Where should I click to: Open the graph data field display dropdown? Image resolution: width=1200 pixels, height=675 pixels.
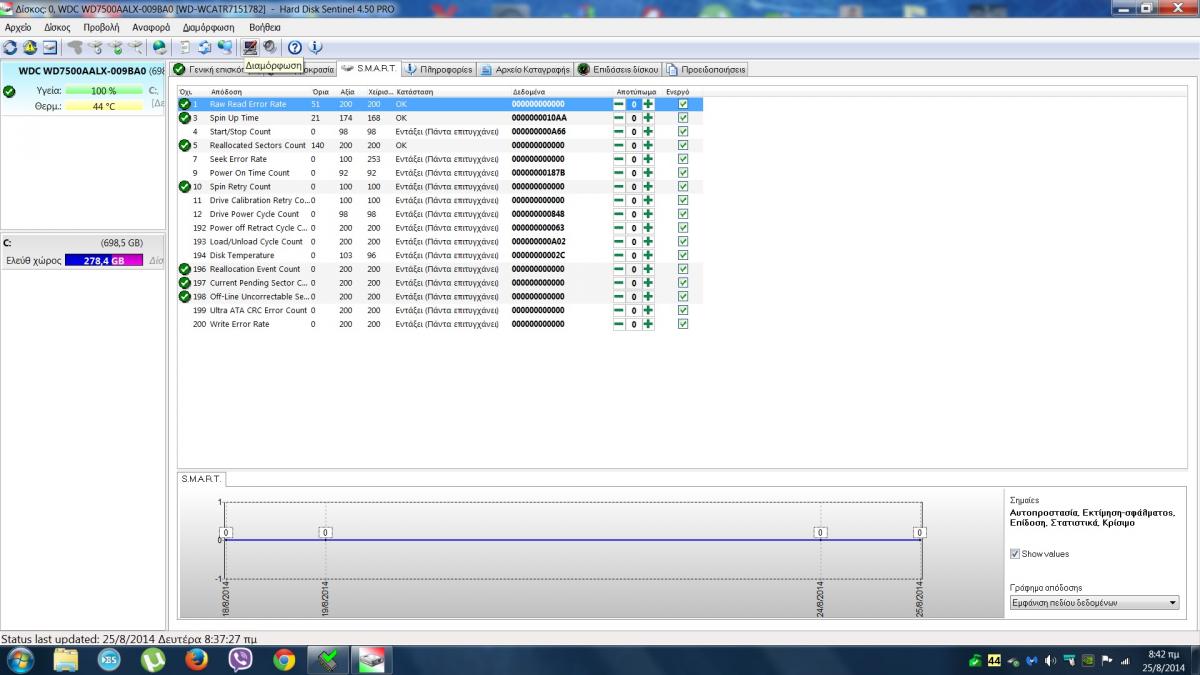[1094, 603]
